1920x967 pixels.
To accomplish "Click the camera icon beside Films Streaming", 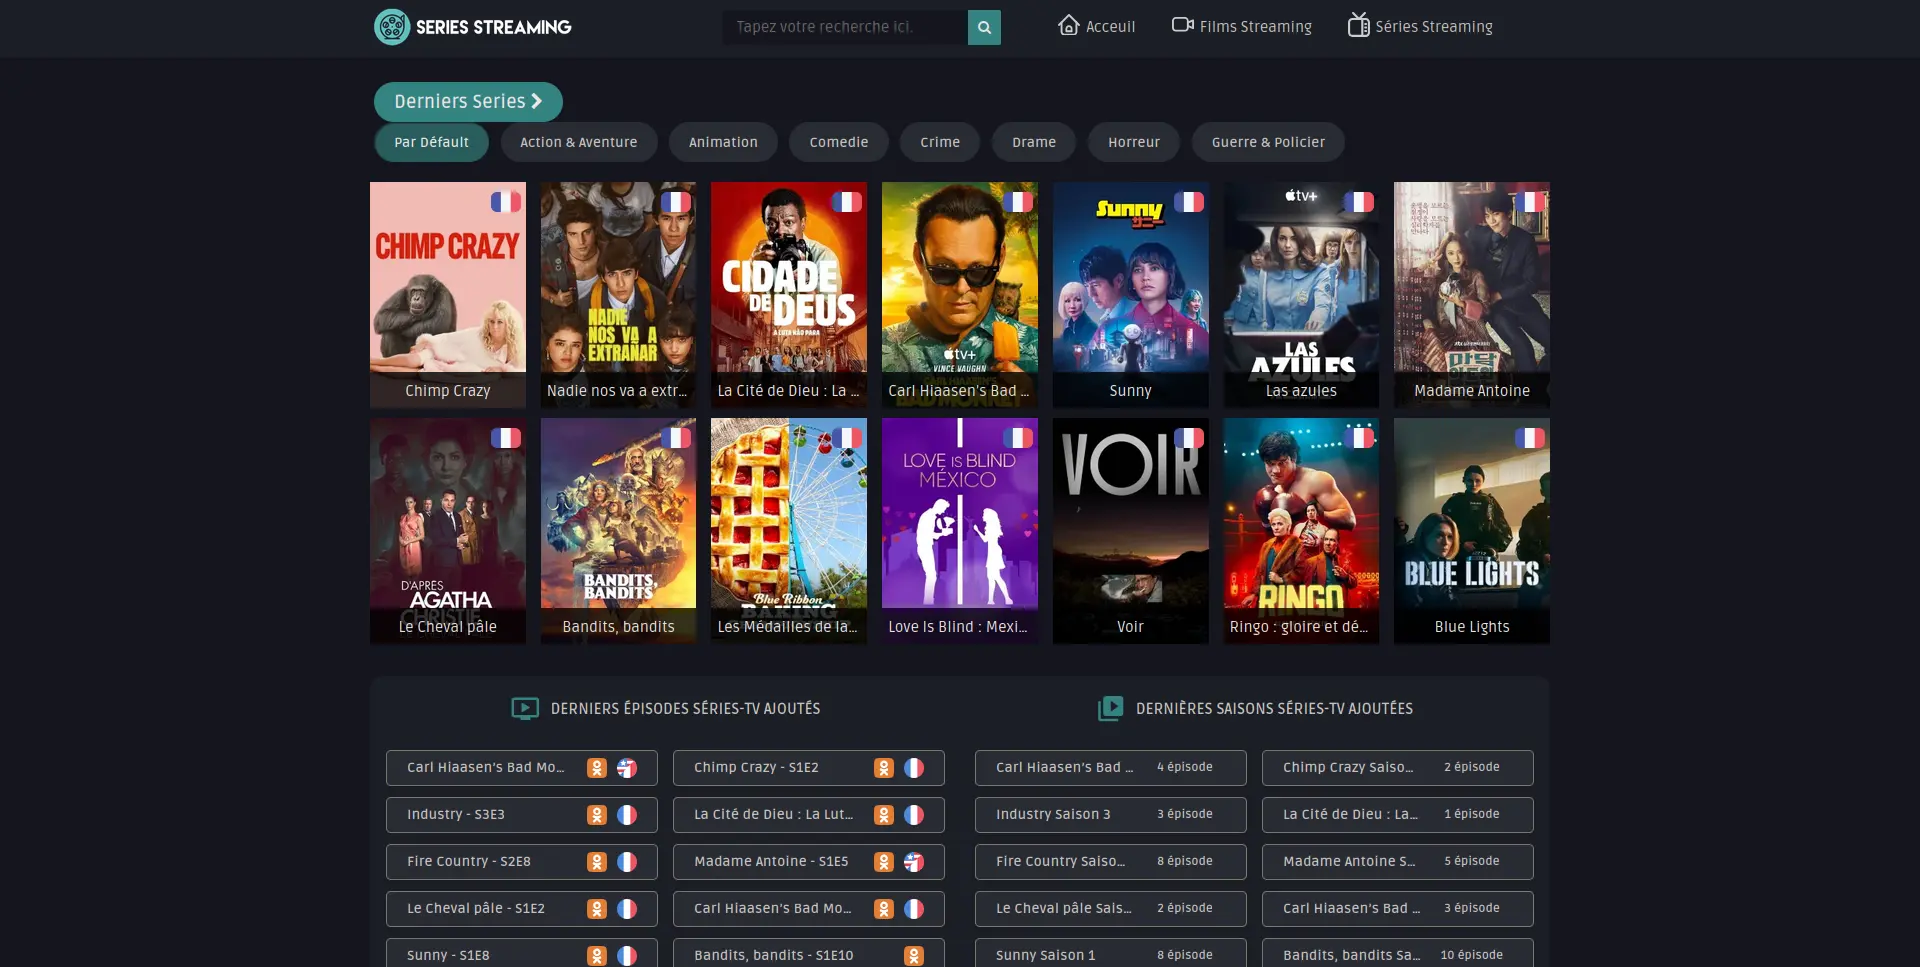I will [x=1183, y=25].
